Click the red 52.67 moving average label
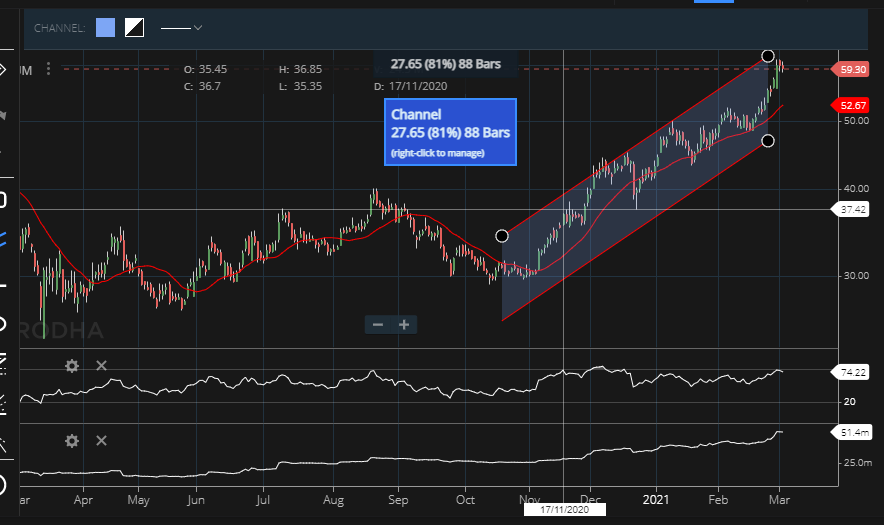 pos(851,105)
